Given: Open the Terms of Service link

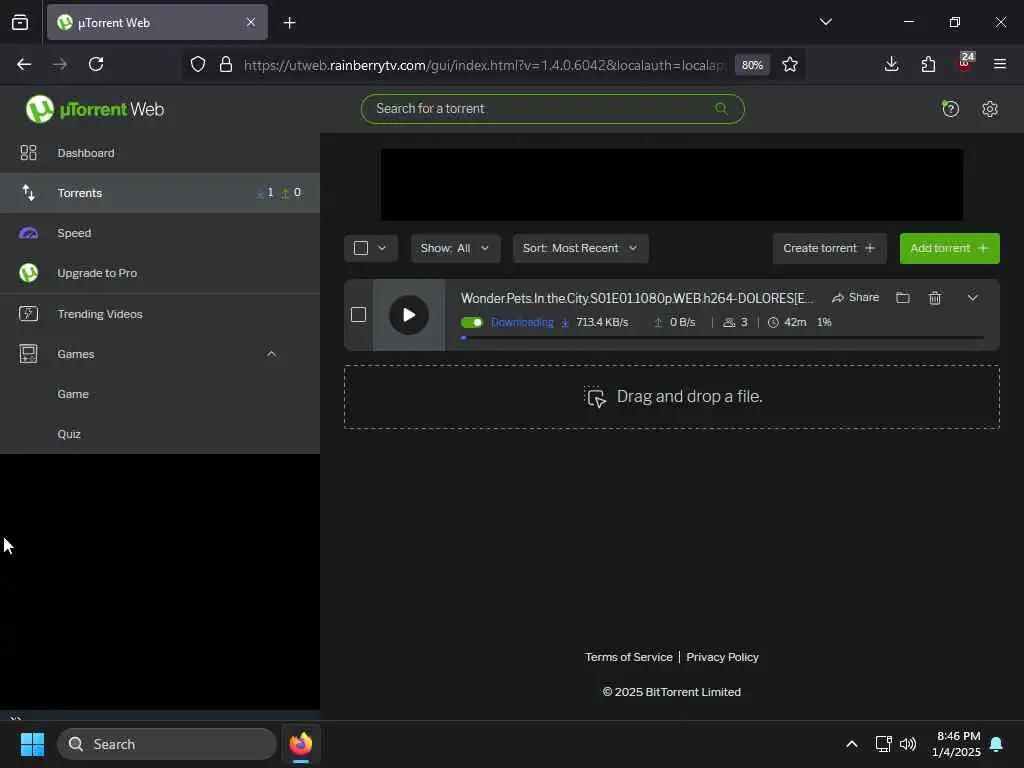Looking at the screenshot, I should click(x=628, y=657).
